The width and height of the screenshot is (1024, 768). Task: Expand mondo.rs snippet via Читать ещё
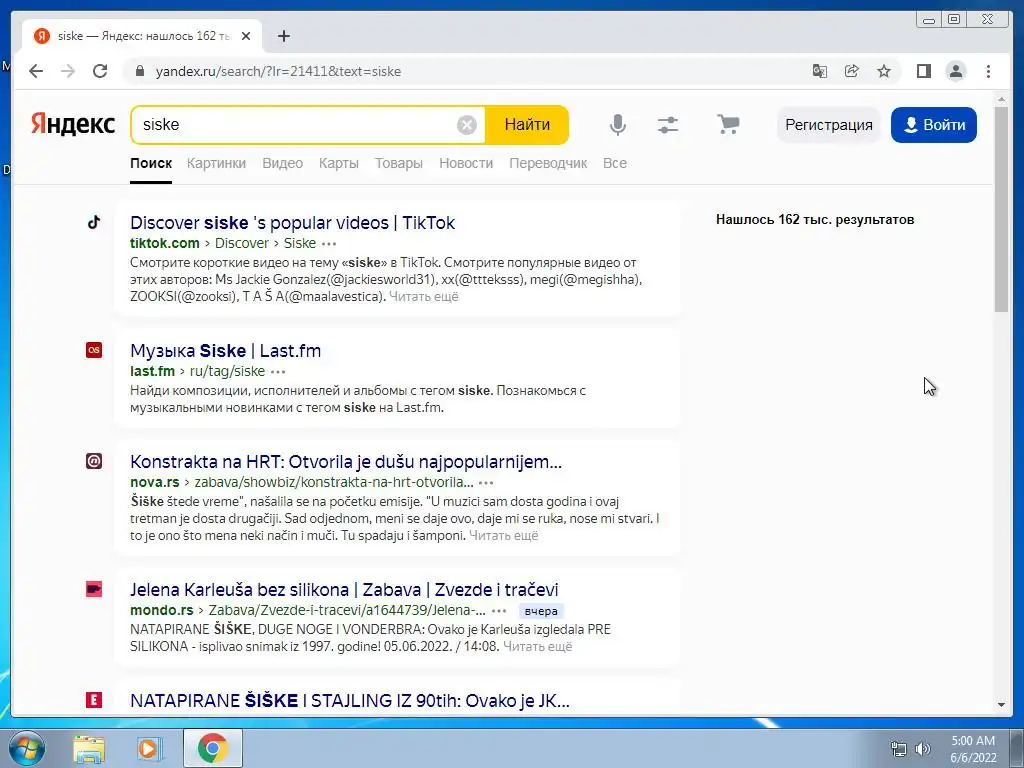click(537, 647)
